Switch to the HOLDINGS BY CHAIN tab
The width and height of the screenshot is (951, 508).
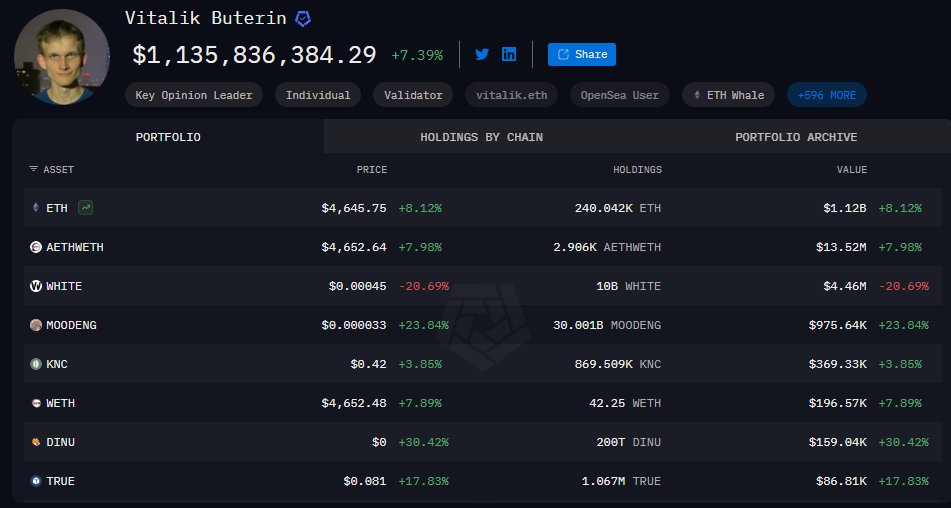click(x=482, y=137)
